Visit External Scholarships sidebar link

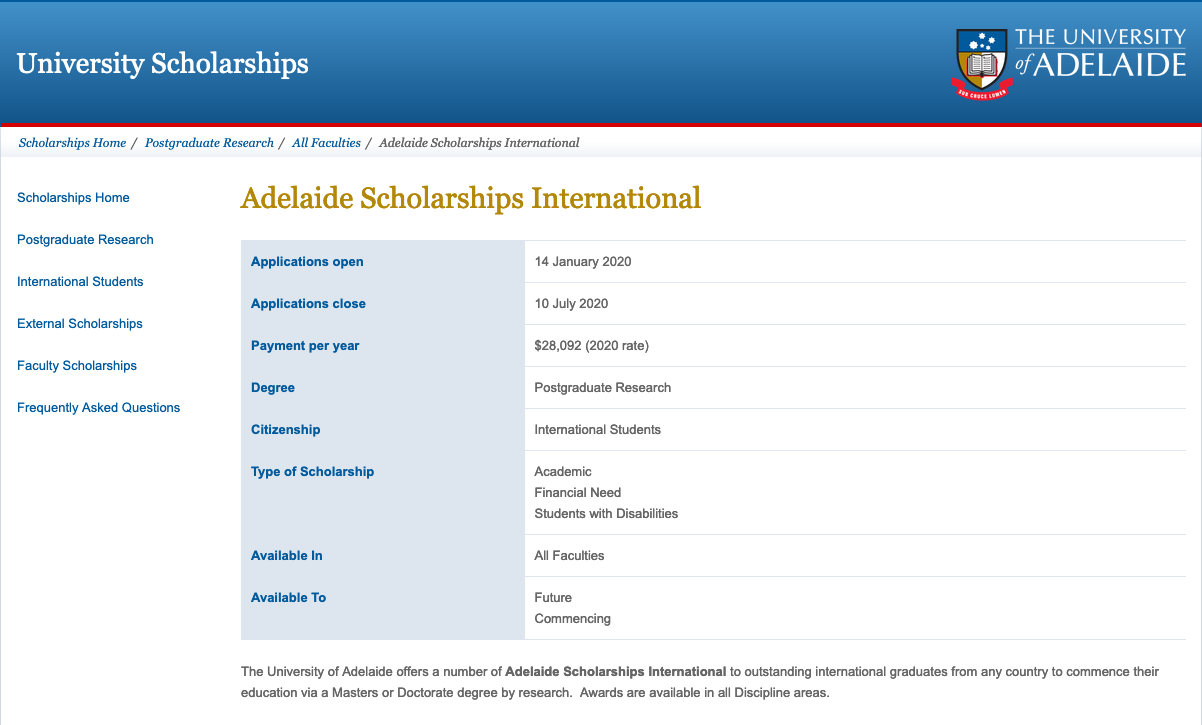tap(80, 324)
